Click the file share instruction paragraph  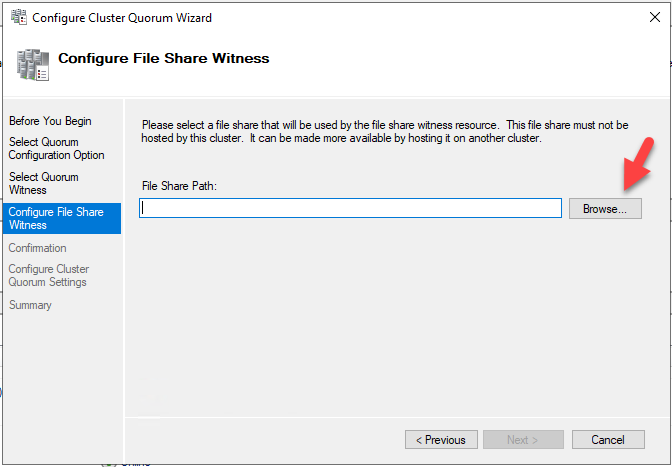point(385,132)
